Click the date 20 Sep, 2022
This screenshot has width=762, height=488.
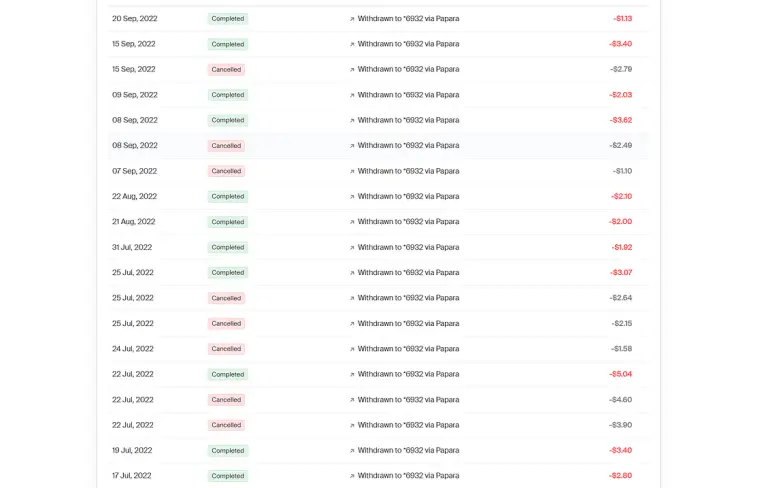pyautogui.click(x=135, y=18)
